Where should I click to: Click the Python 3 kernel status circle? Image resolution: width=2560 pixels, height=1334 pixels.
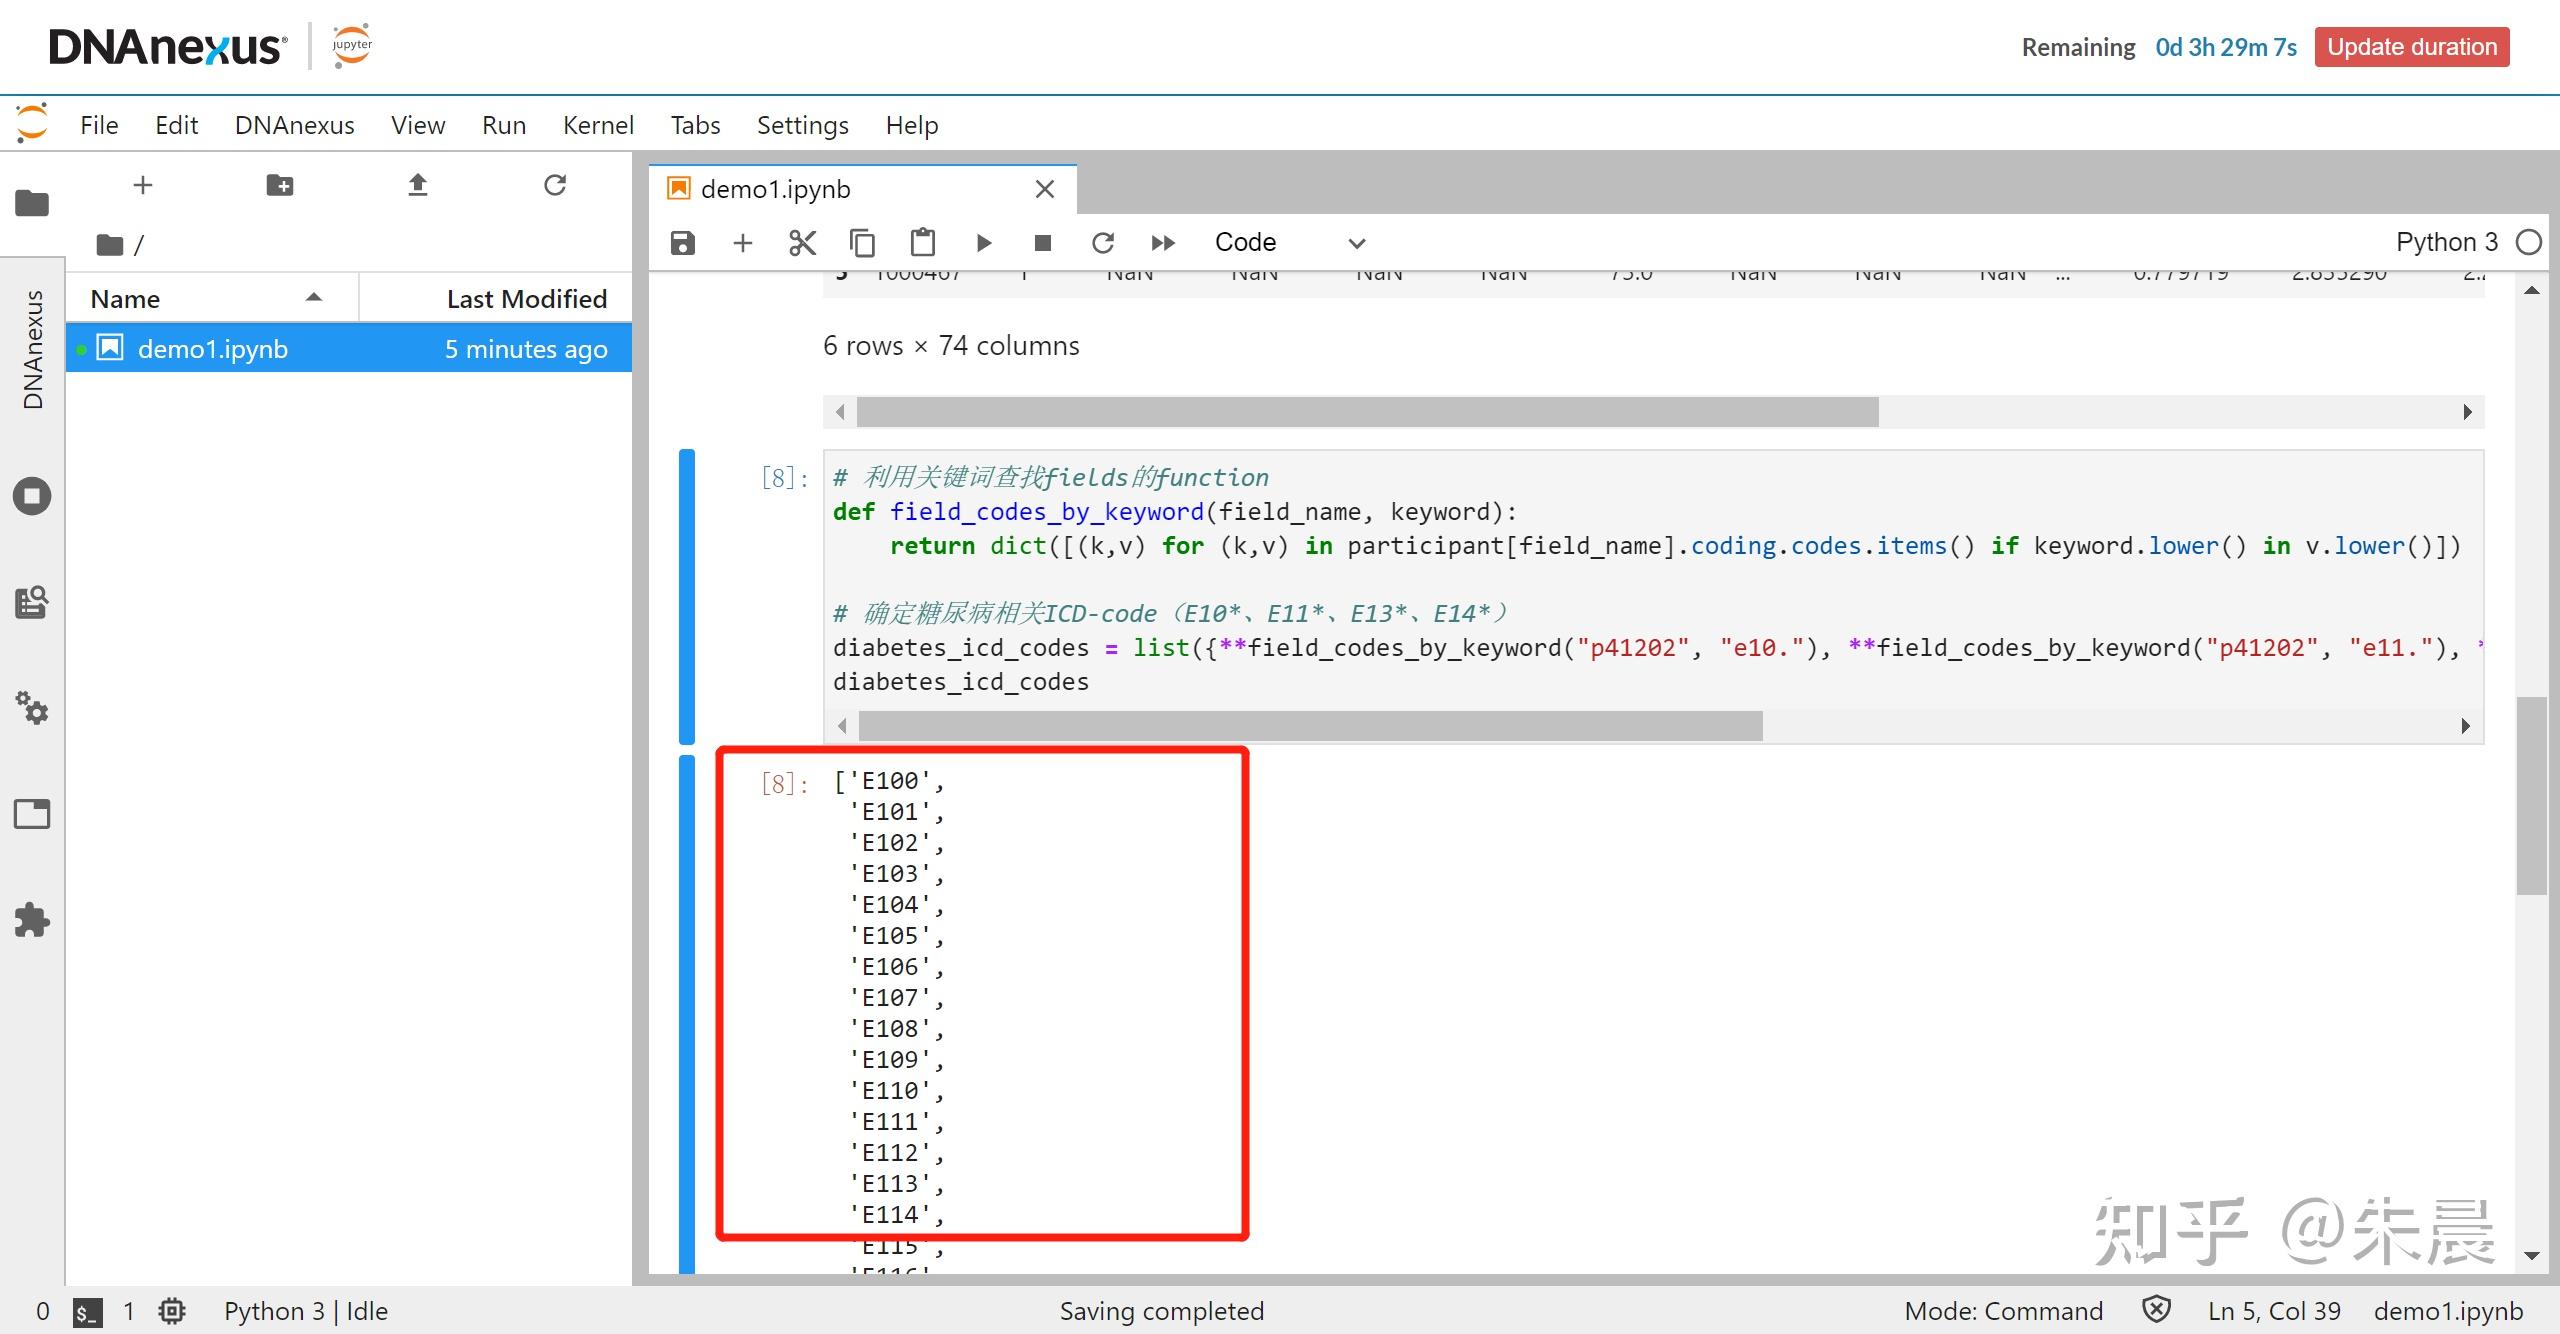point(2528,243)
